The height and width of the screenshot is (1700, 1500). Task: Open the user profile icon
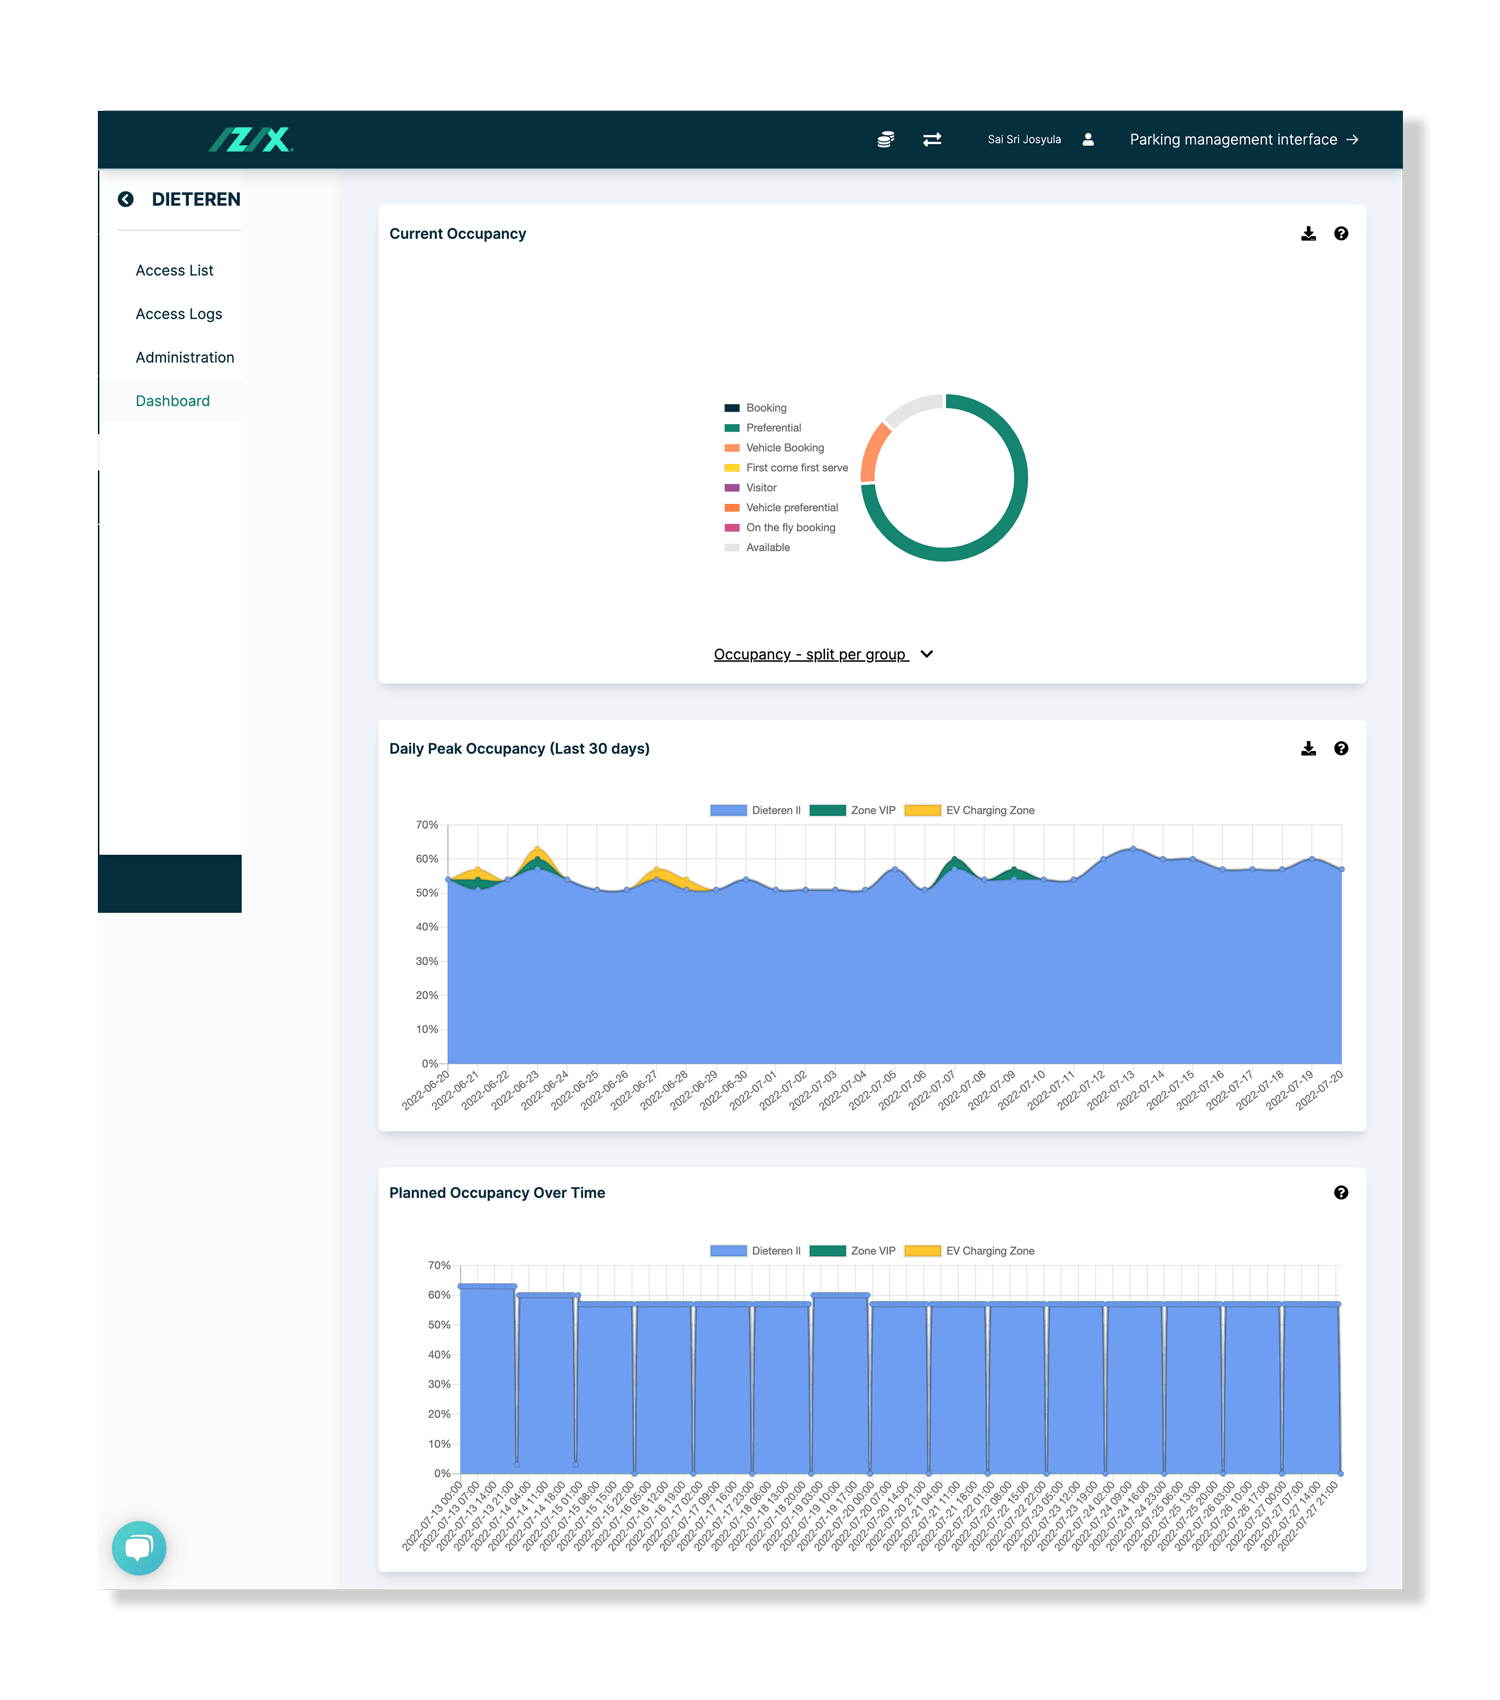[x=1088, y=140]
